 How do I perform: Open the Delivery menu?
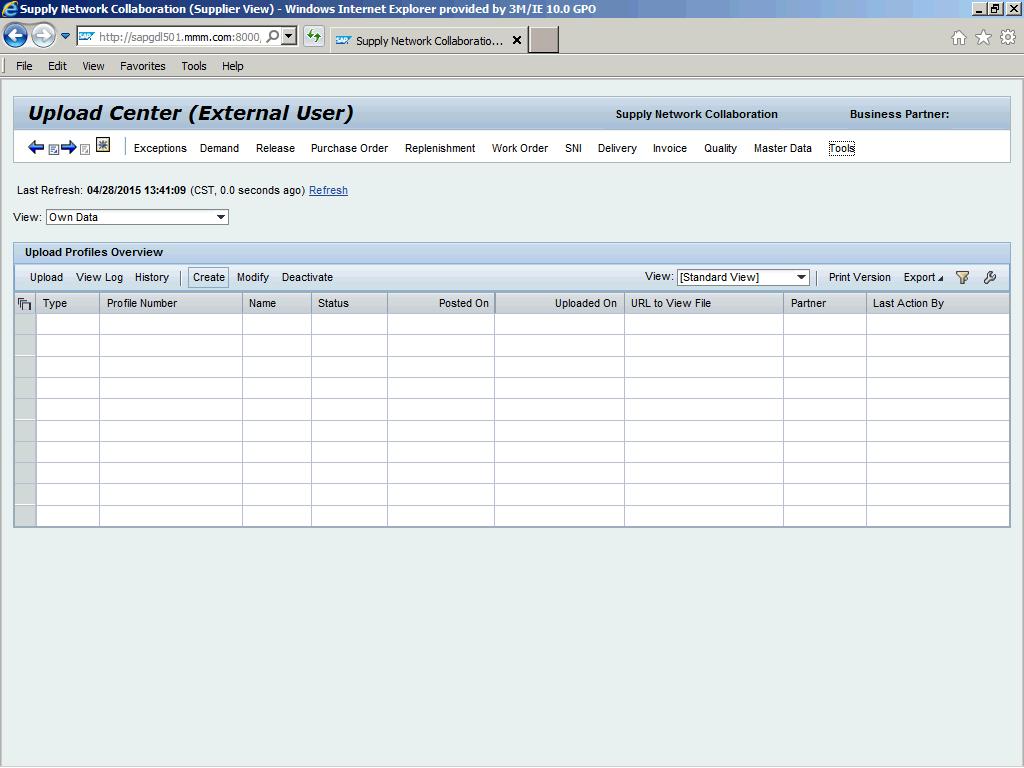pos(617,148)
